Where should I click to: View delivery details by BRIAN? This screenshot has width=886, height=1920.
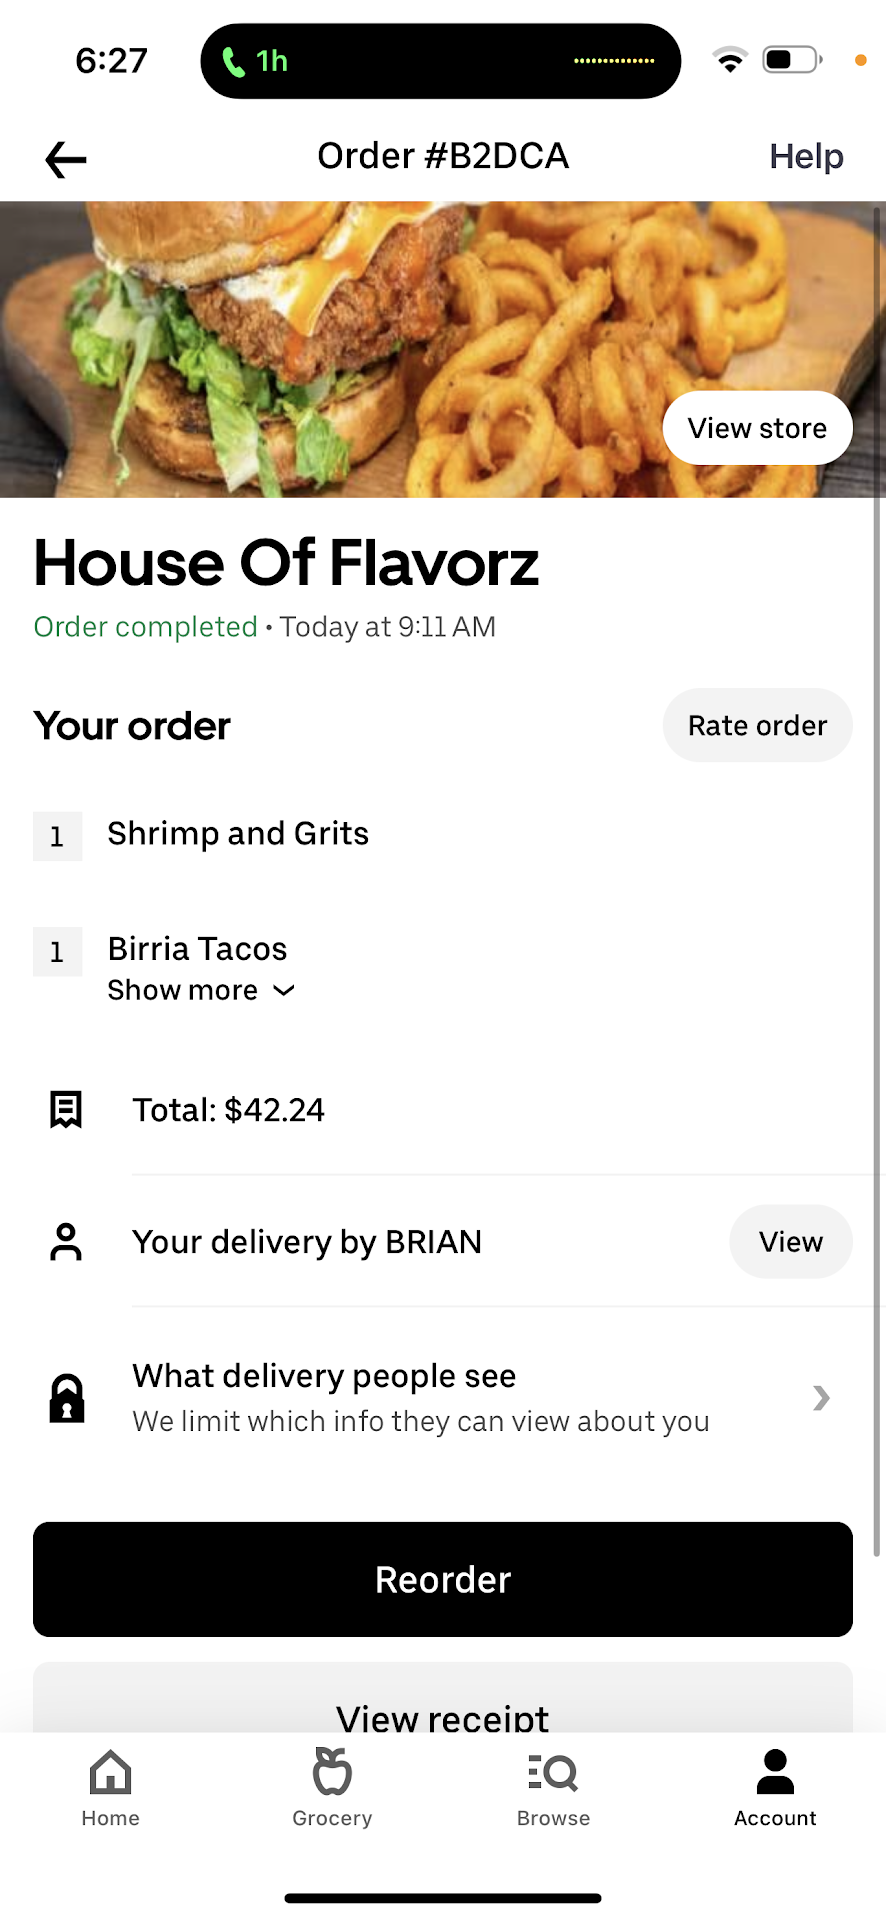[x=790, y=1242]
